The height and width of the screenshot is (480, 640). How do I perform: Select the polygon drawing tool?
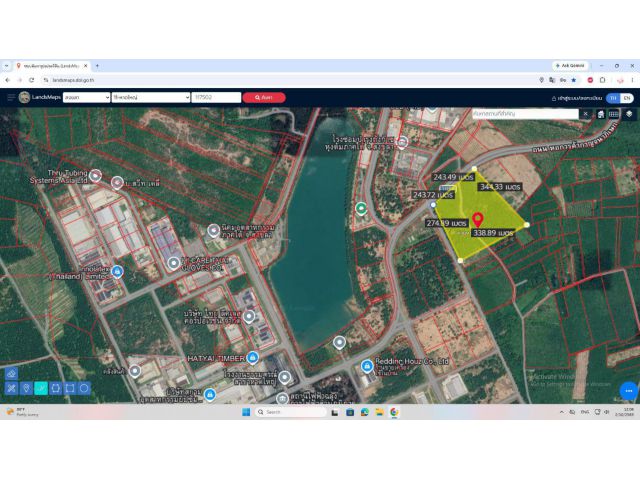coord(55,388)
